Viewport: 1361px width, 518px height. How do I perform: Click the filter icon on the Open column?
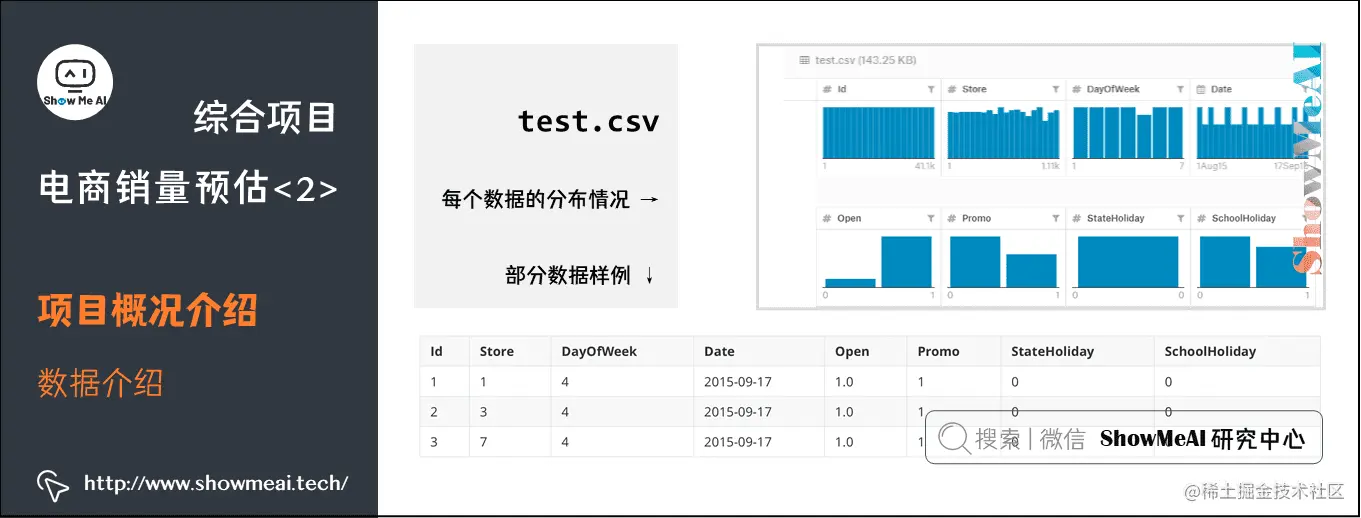931,219
